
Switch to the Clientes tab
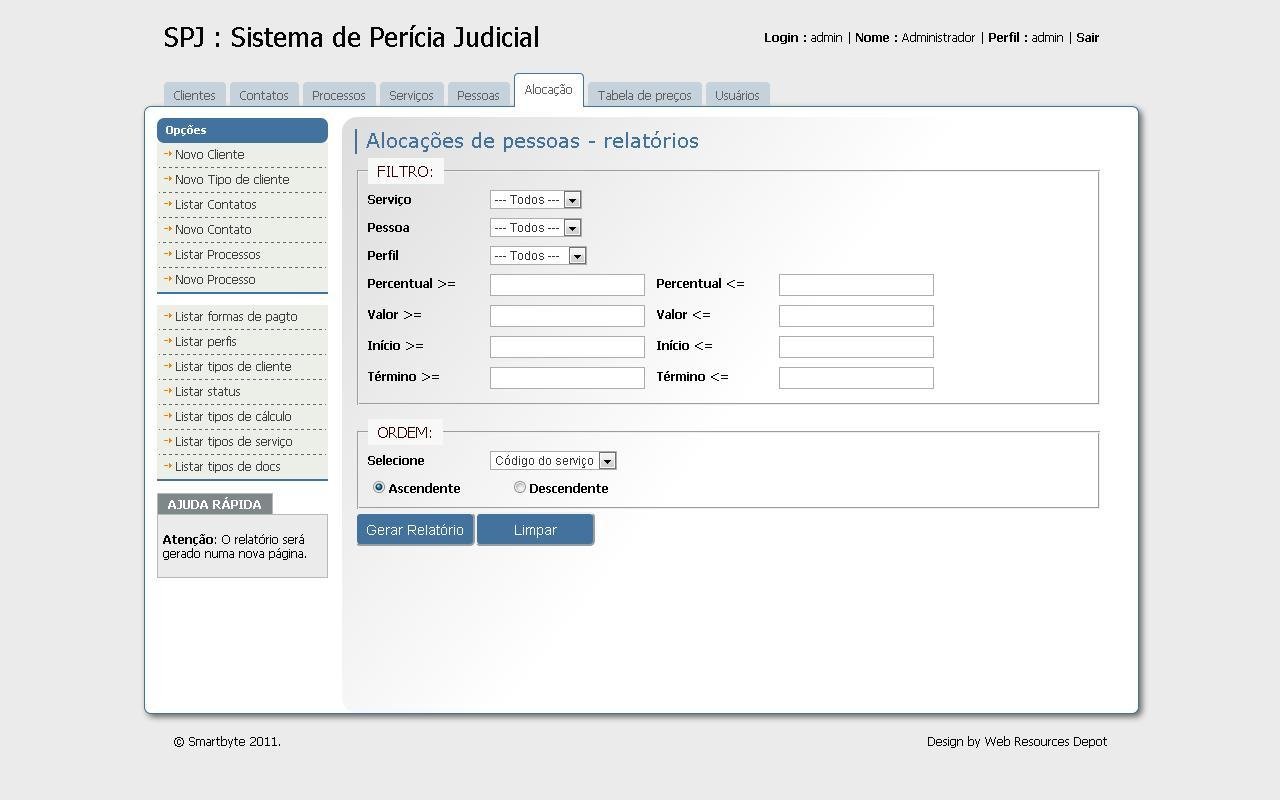[x=193, y=94]
